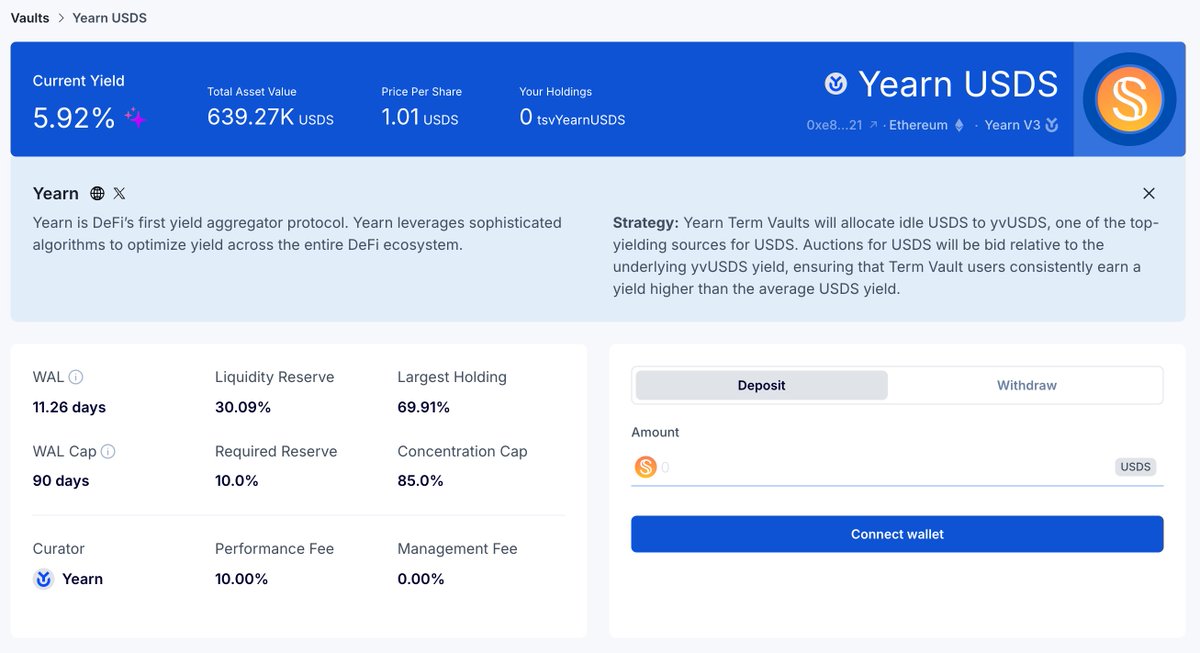Click the Ethereum network label
The image size is (1200, 653).
tap(918, 126)
